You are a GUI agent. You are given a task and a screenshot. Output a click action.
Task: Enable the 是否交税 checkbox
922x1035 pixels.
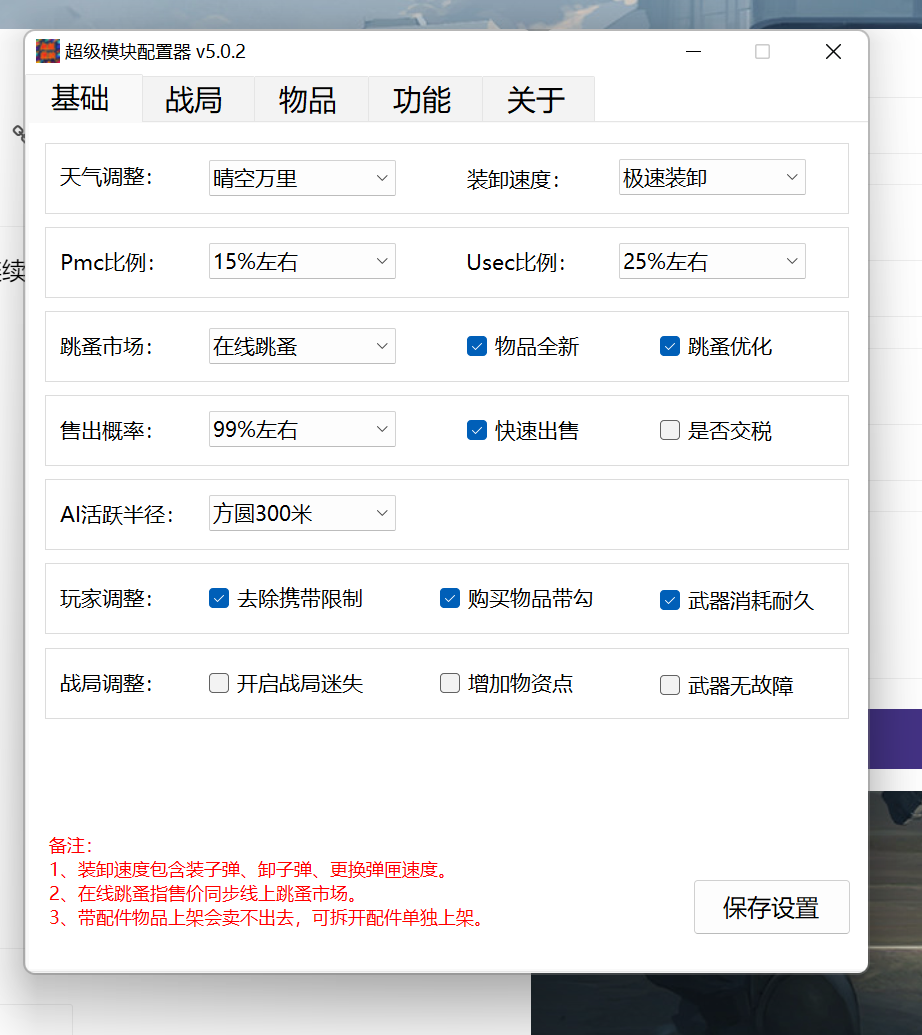coord(669,430)
